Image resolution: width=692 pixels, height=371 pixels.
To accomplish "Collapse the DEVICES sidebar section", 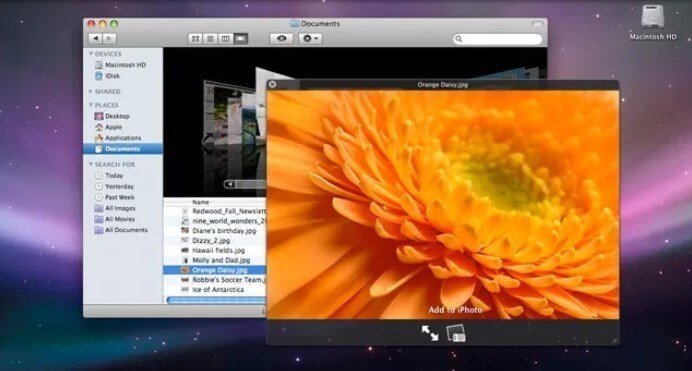I will [x=91, y=54].
